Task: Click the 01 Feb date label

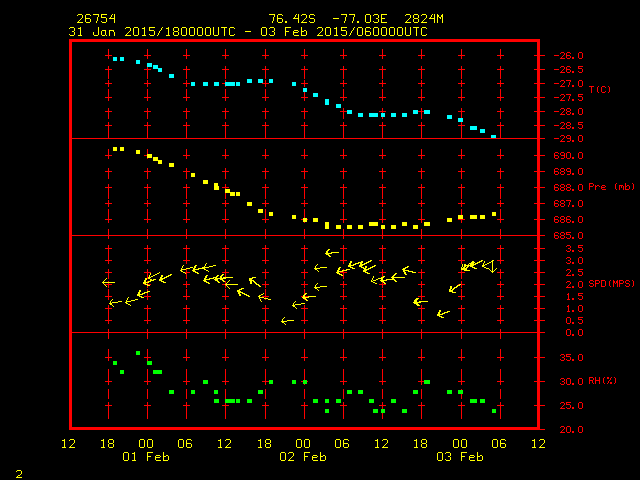Action: 146,457
